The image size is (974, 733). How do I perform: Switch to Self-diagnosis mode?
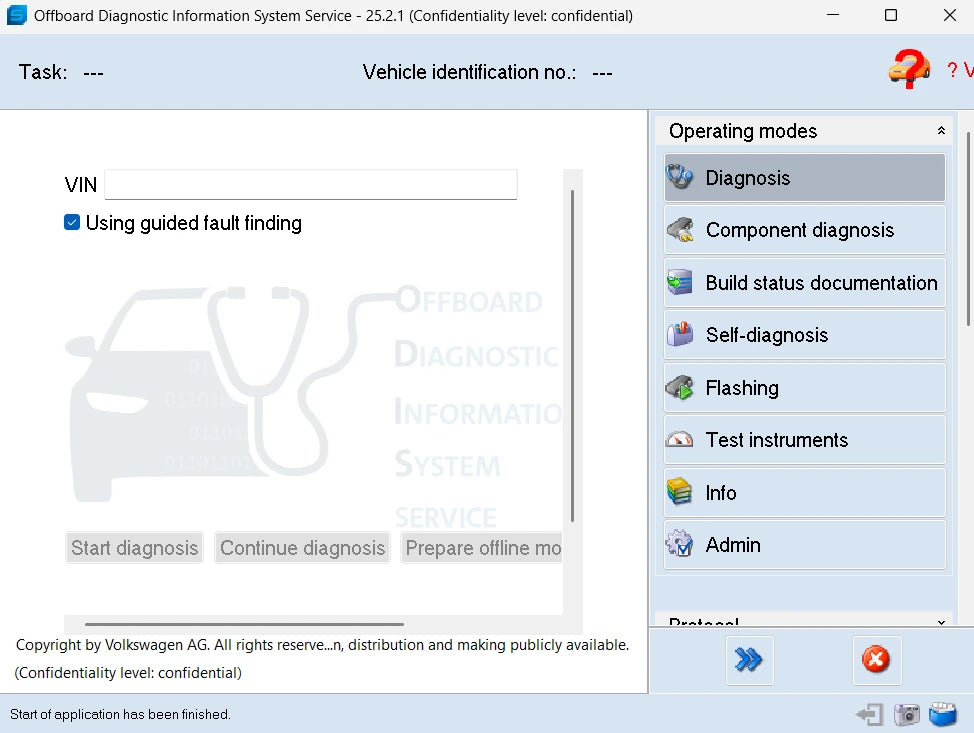point(804,335)
